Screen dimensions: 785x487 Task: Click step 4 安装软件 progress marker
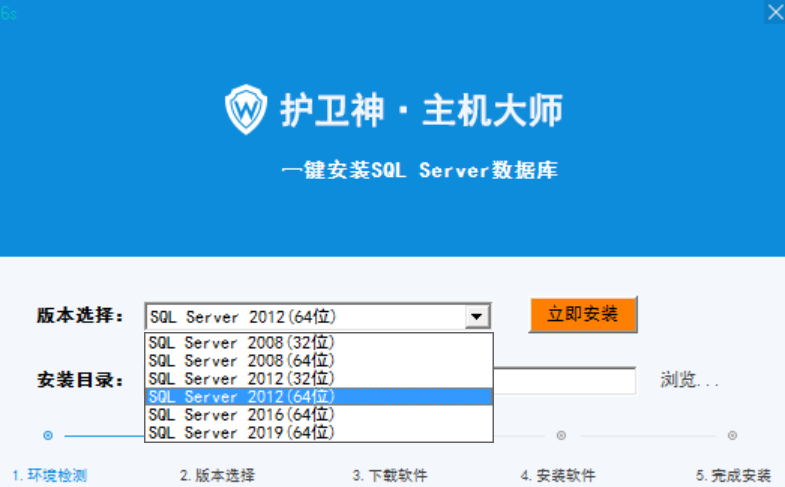tap(561, 435)
